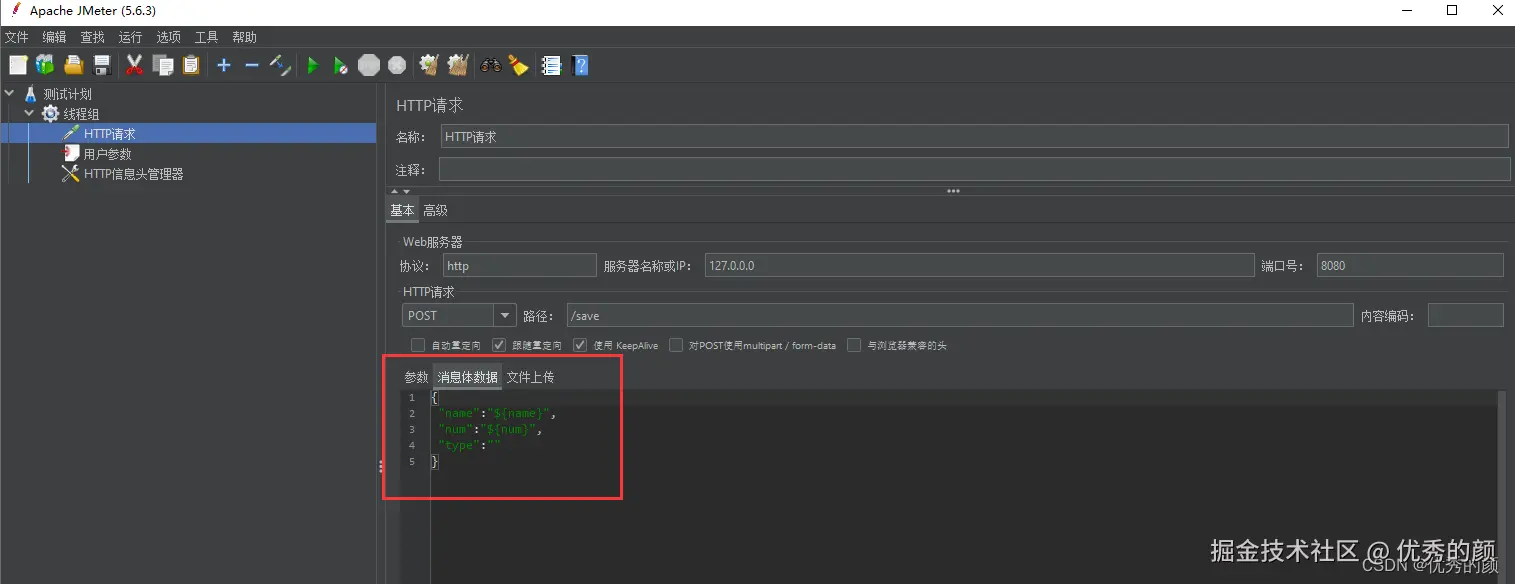Open the 运行 menu
Image resolution: width=1515 pixels, height=584 pixels.
click(x=130, y=37)
